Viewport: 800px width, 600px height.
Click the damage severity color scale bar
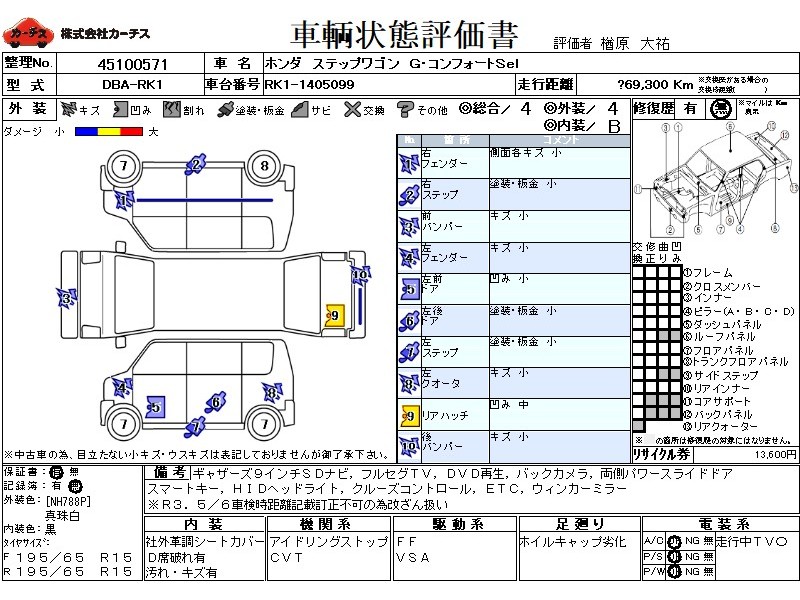pyautogui.click(x=108, y=131)
